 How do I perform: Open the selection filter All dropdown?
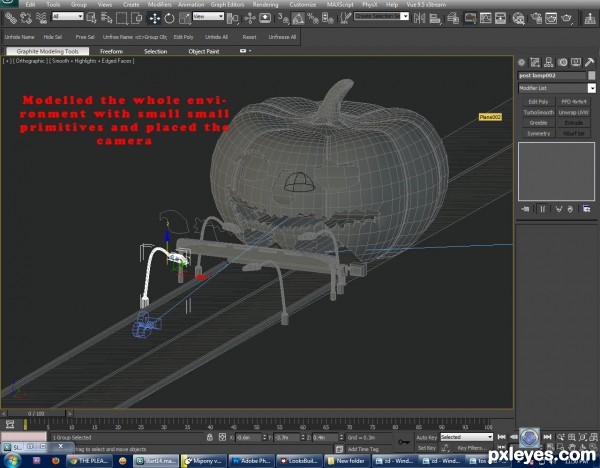click(x=67, y=16)
